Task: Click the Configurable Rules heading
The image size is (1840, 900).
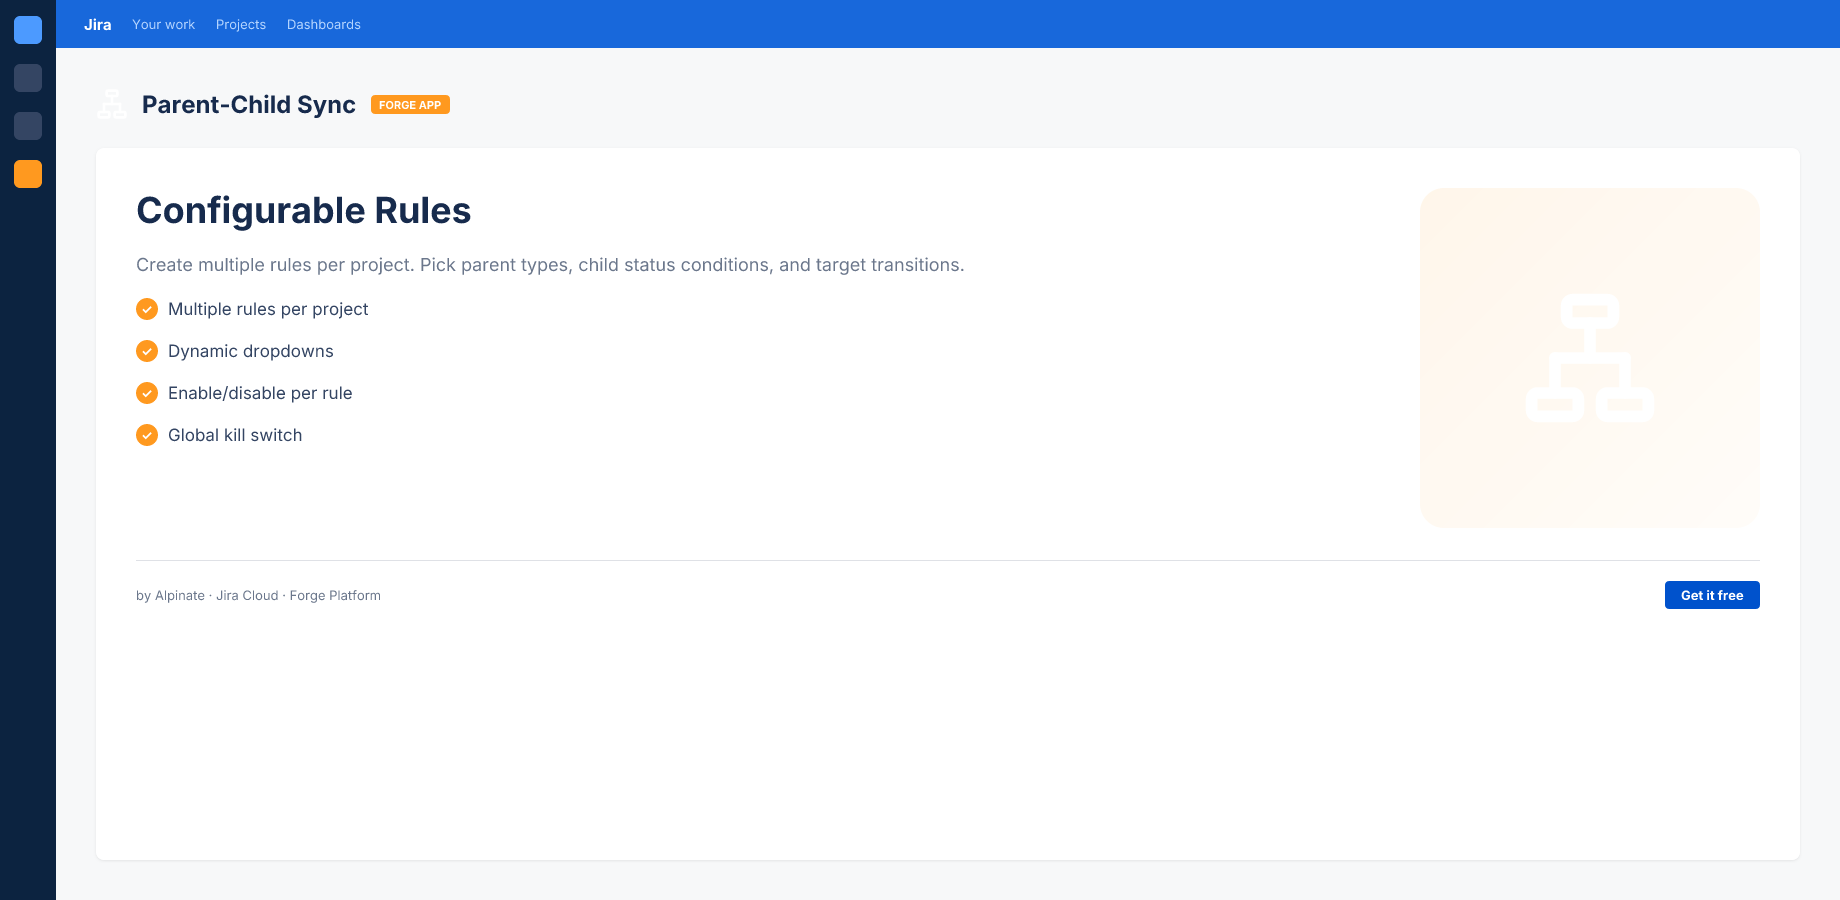Action: tap(304, 211)
